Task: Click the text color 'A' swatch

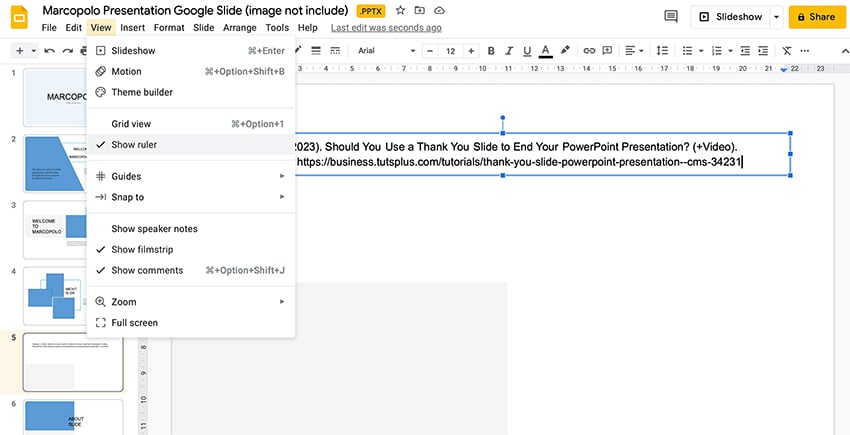Action: click(x=545, y=50)
